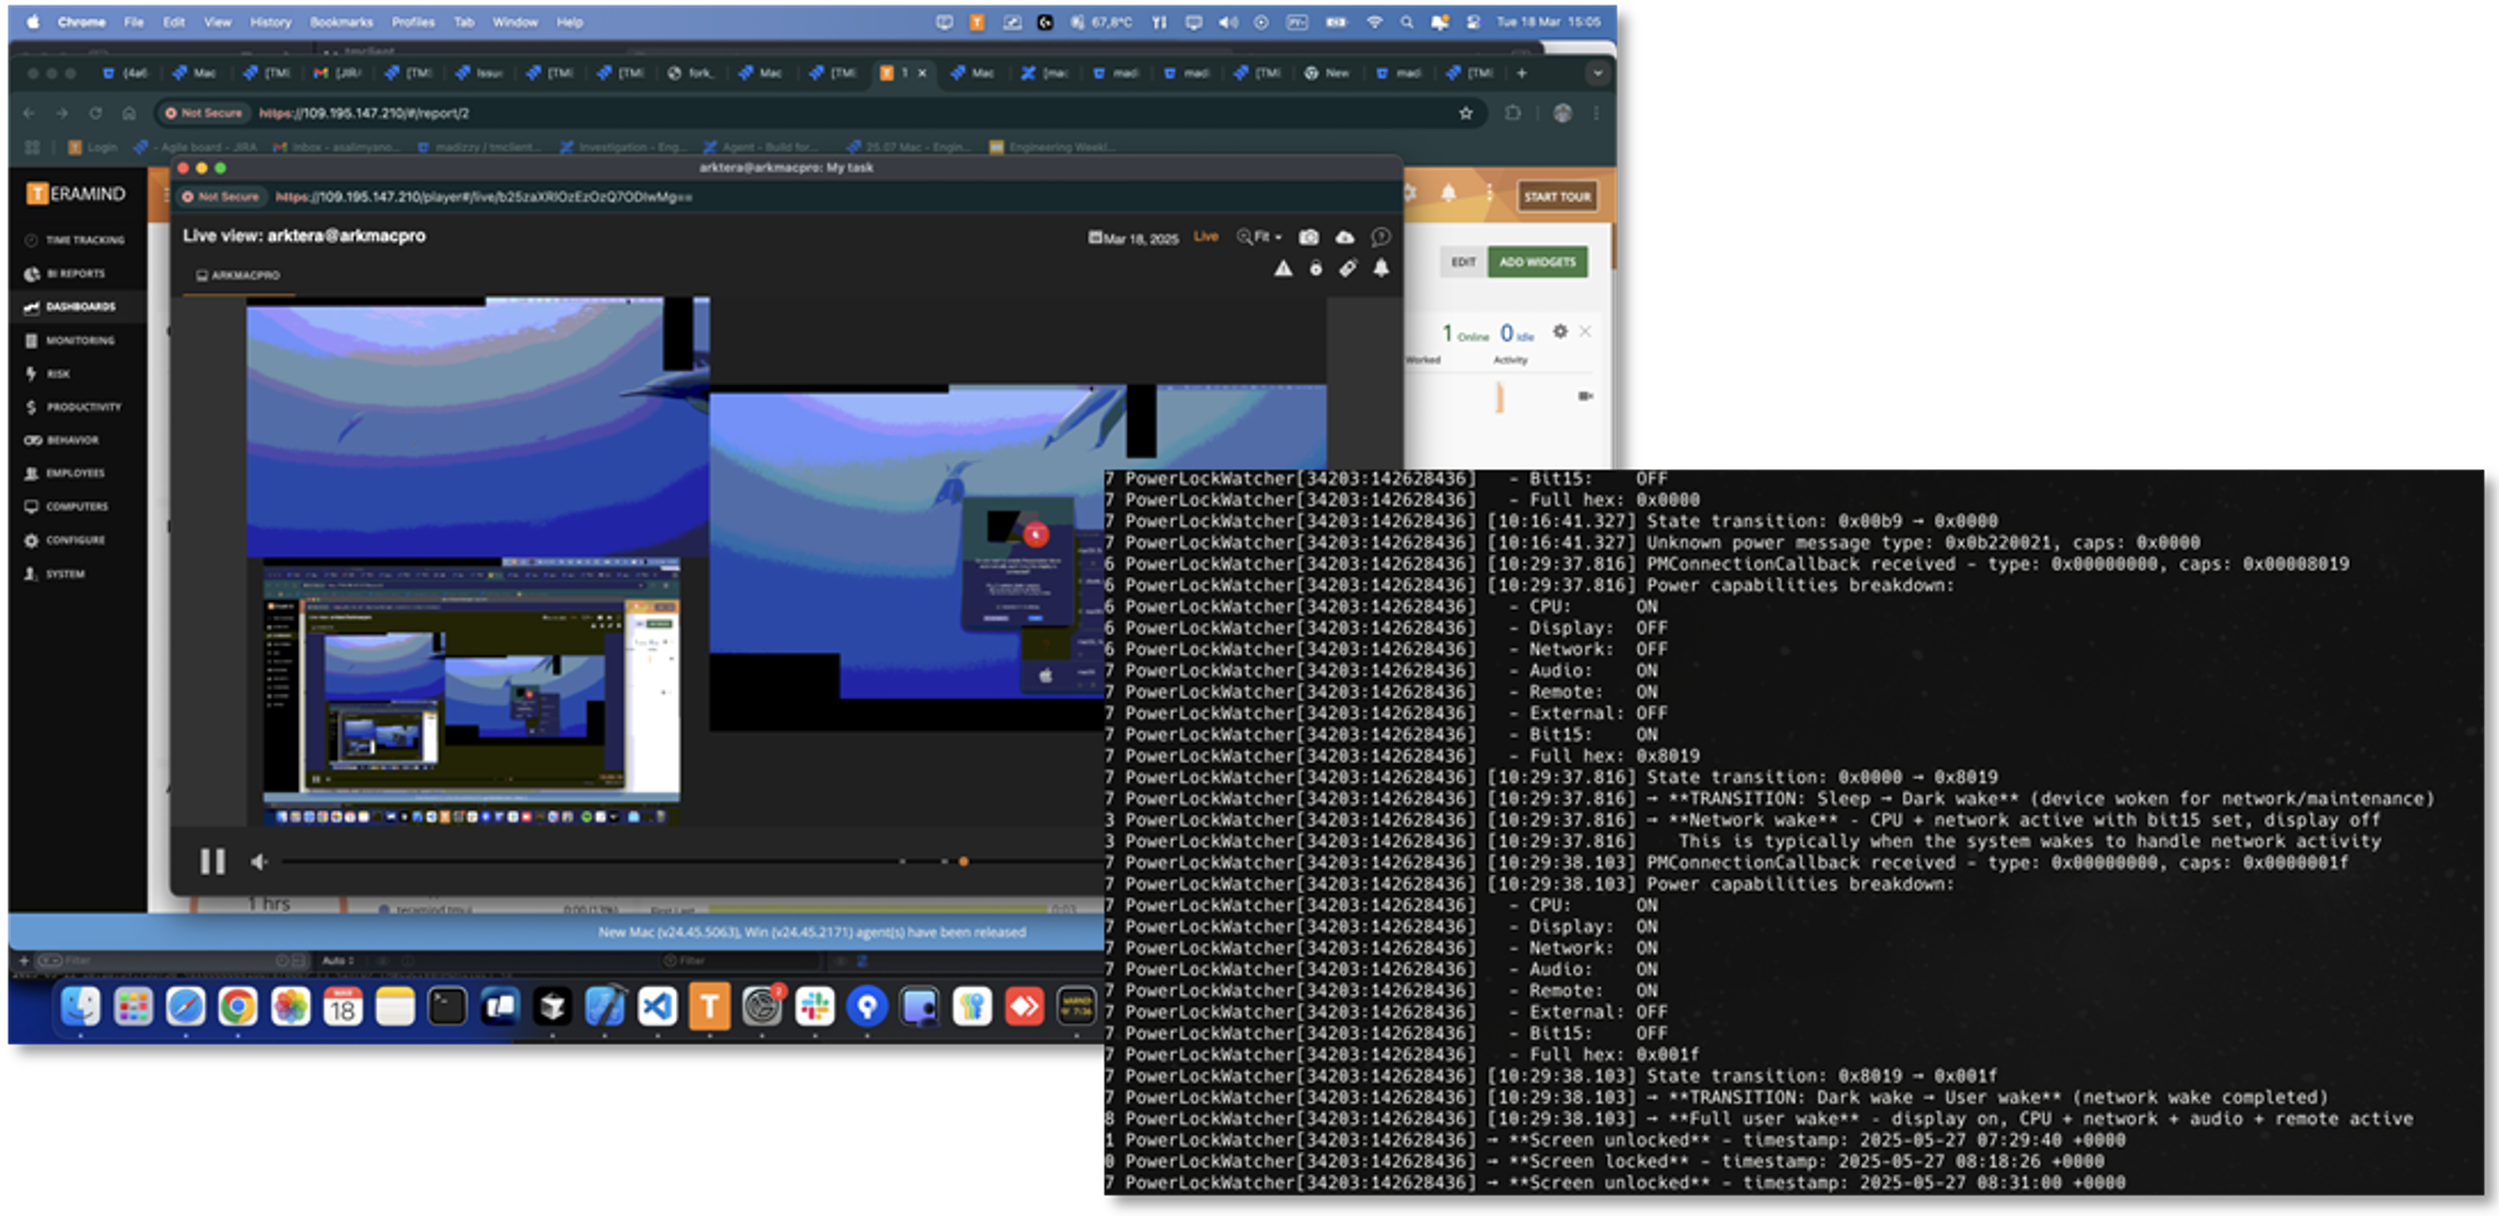
Task: Open Risk section in sidebar
Action: click(x=48, y=373)
